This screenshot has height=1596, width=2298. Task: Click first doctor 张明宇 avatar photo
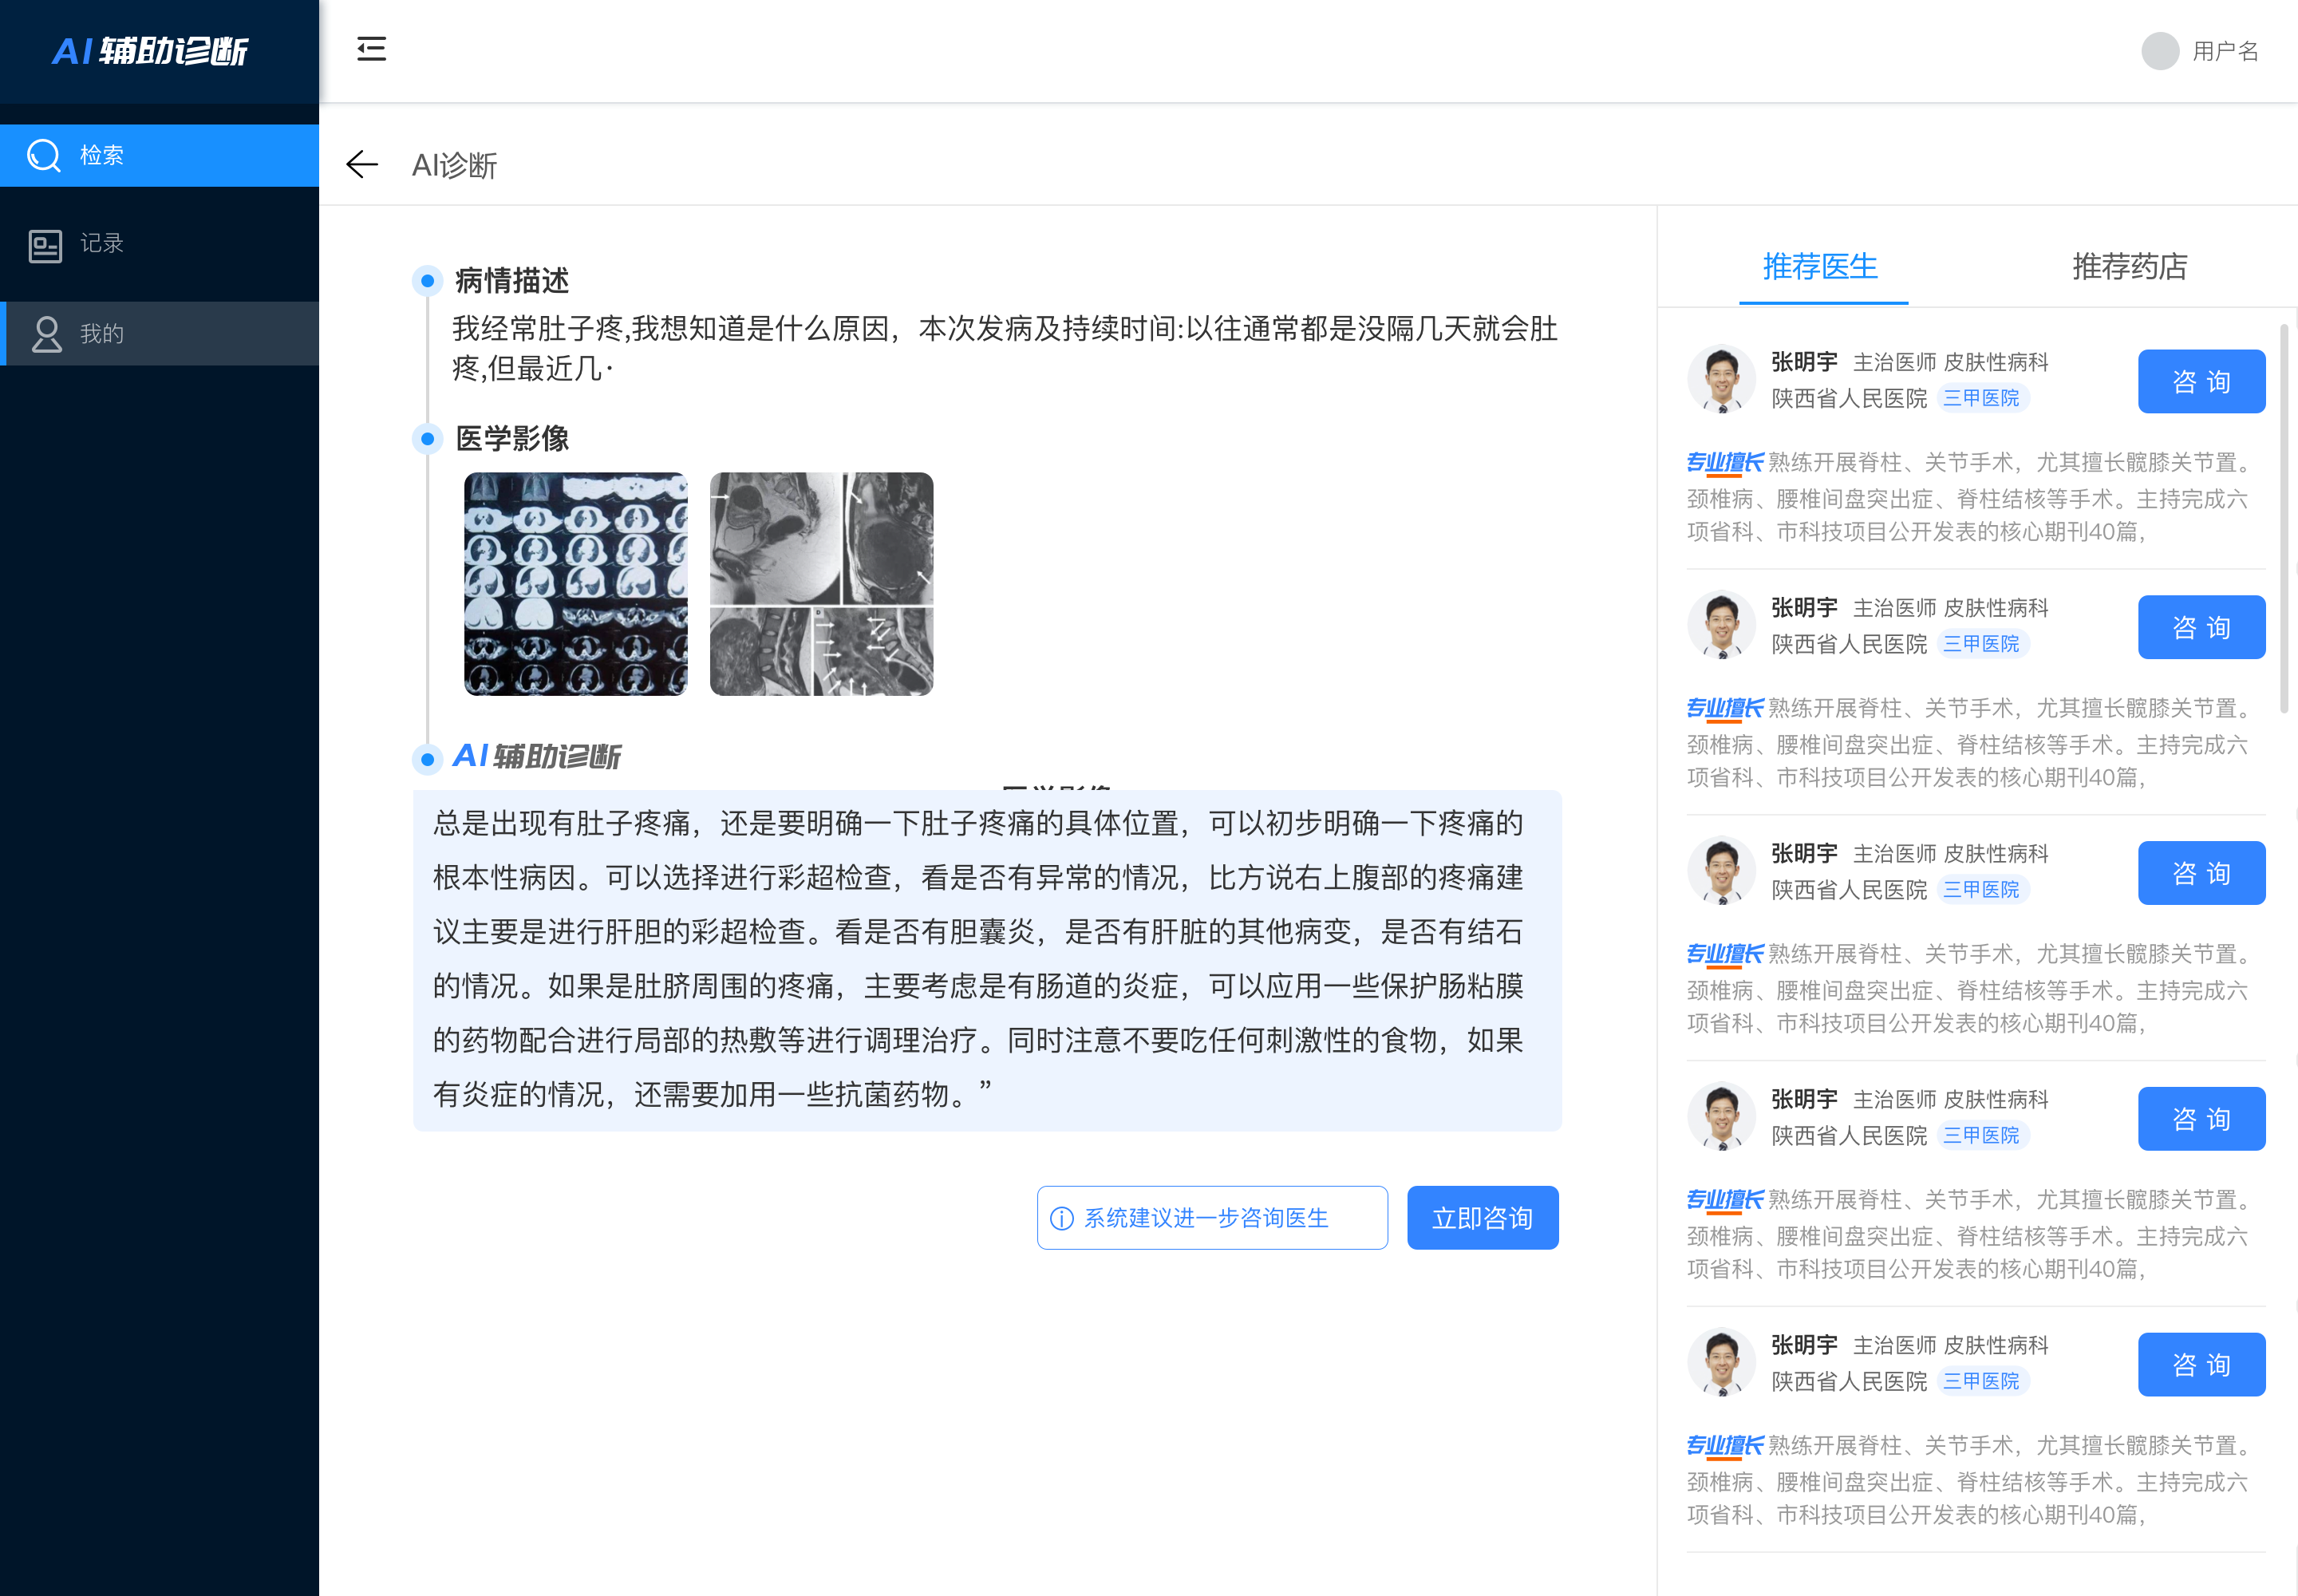[1721, 379]
